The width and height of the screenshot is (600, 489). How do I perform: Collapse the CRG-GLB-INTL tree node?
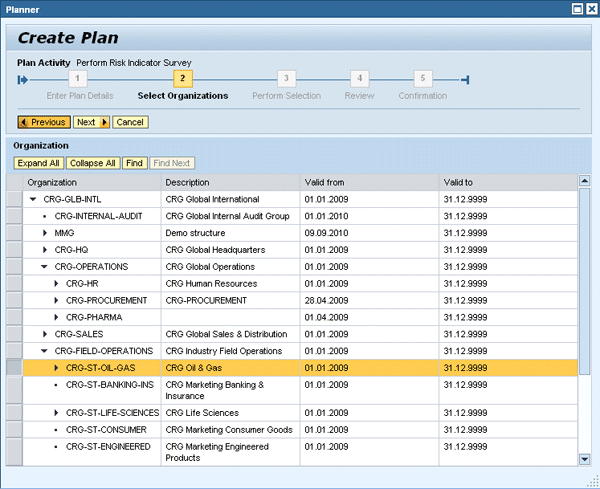[33, 199]
